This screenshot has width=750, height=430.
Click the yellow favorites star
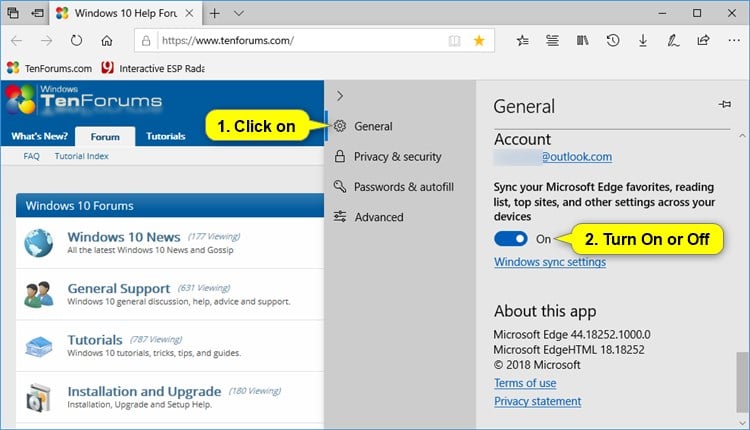479,41
